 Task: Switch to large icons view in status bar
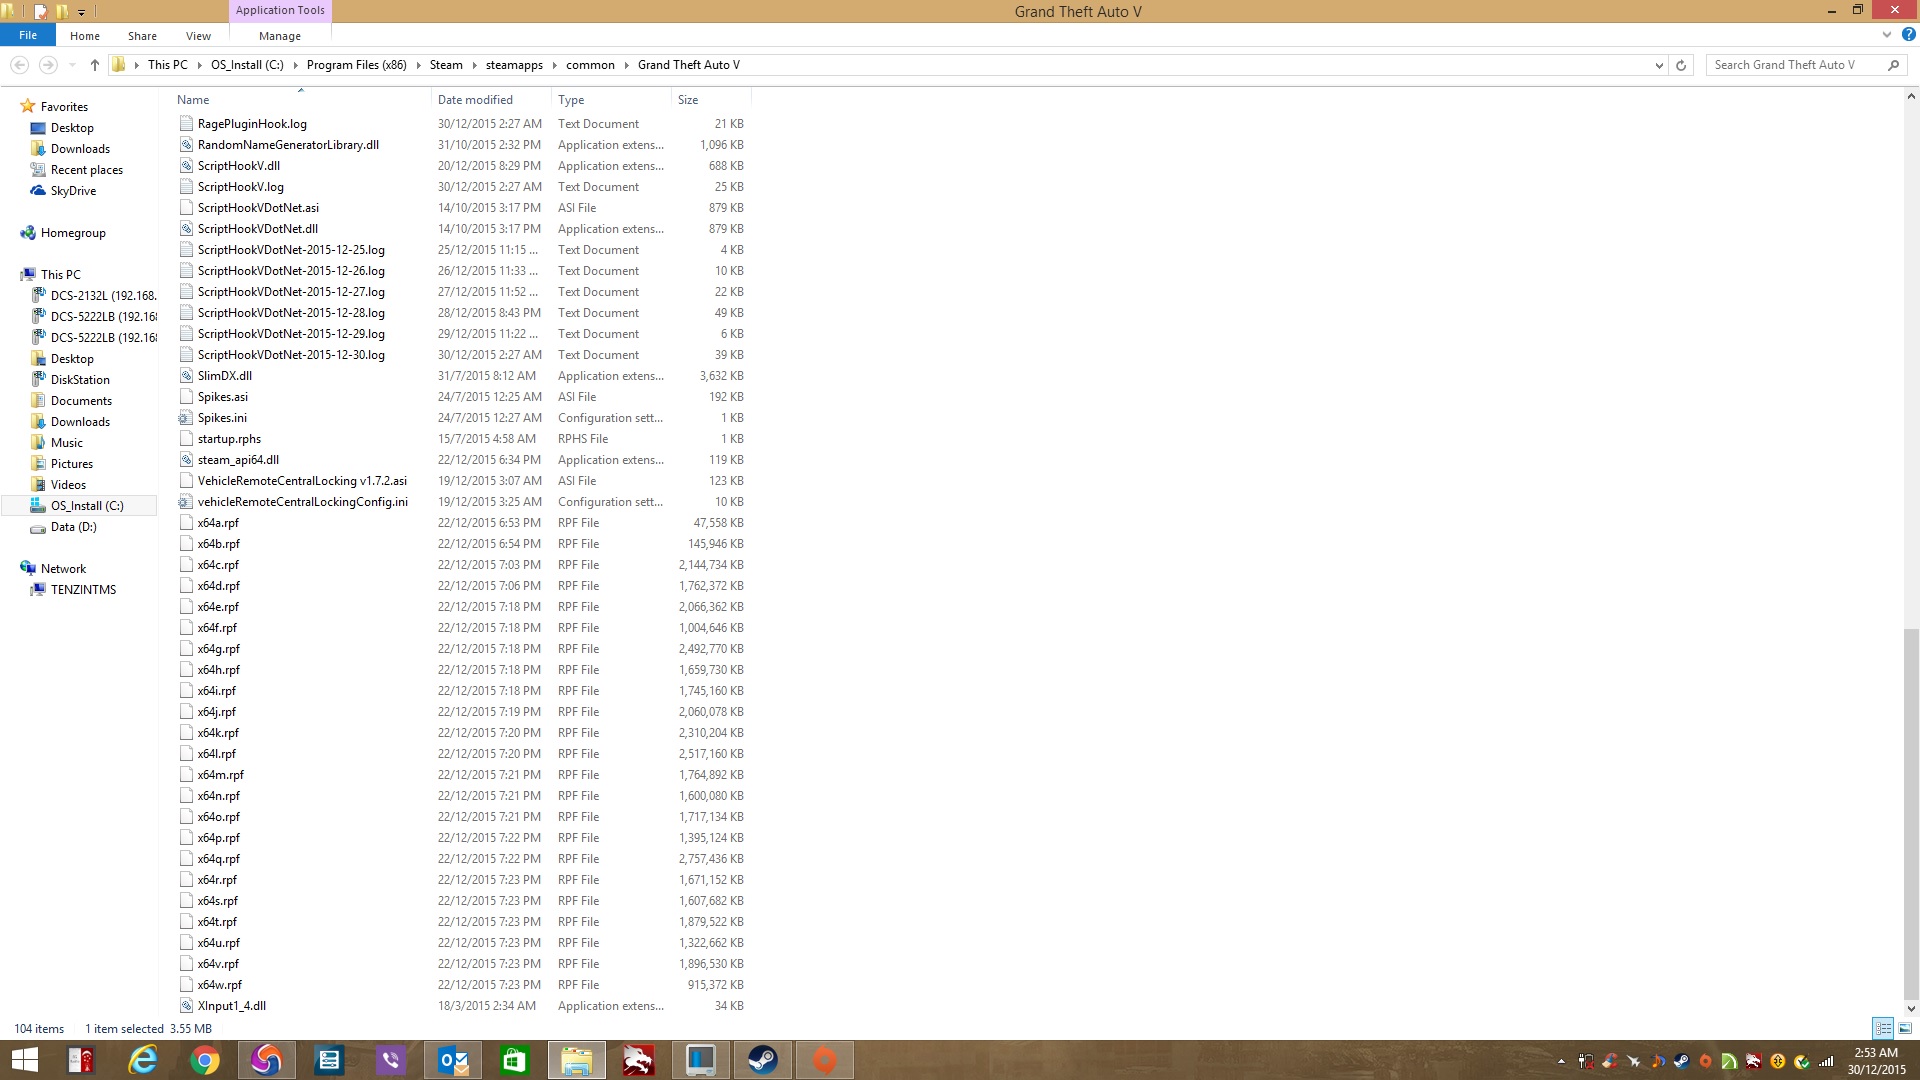(1905, 1028)
